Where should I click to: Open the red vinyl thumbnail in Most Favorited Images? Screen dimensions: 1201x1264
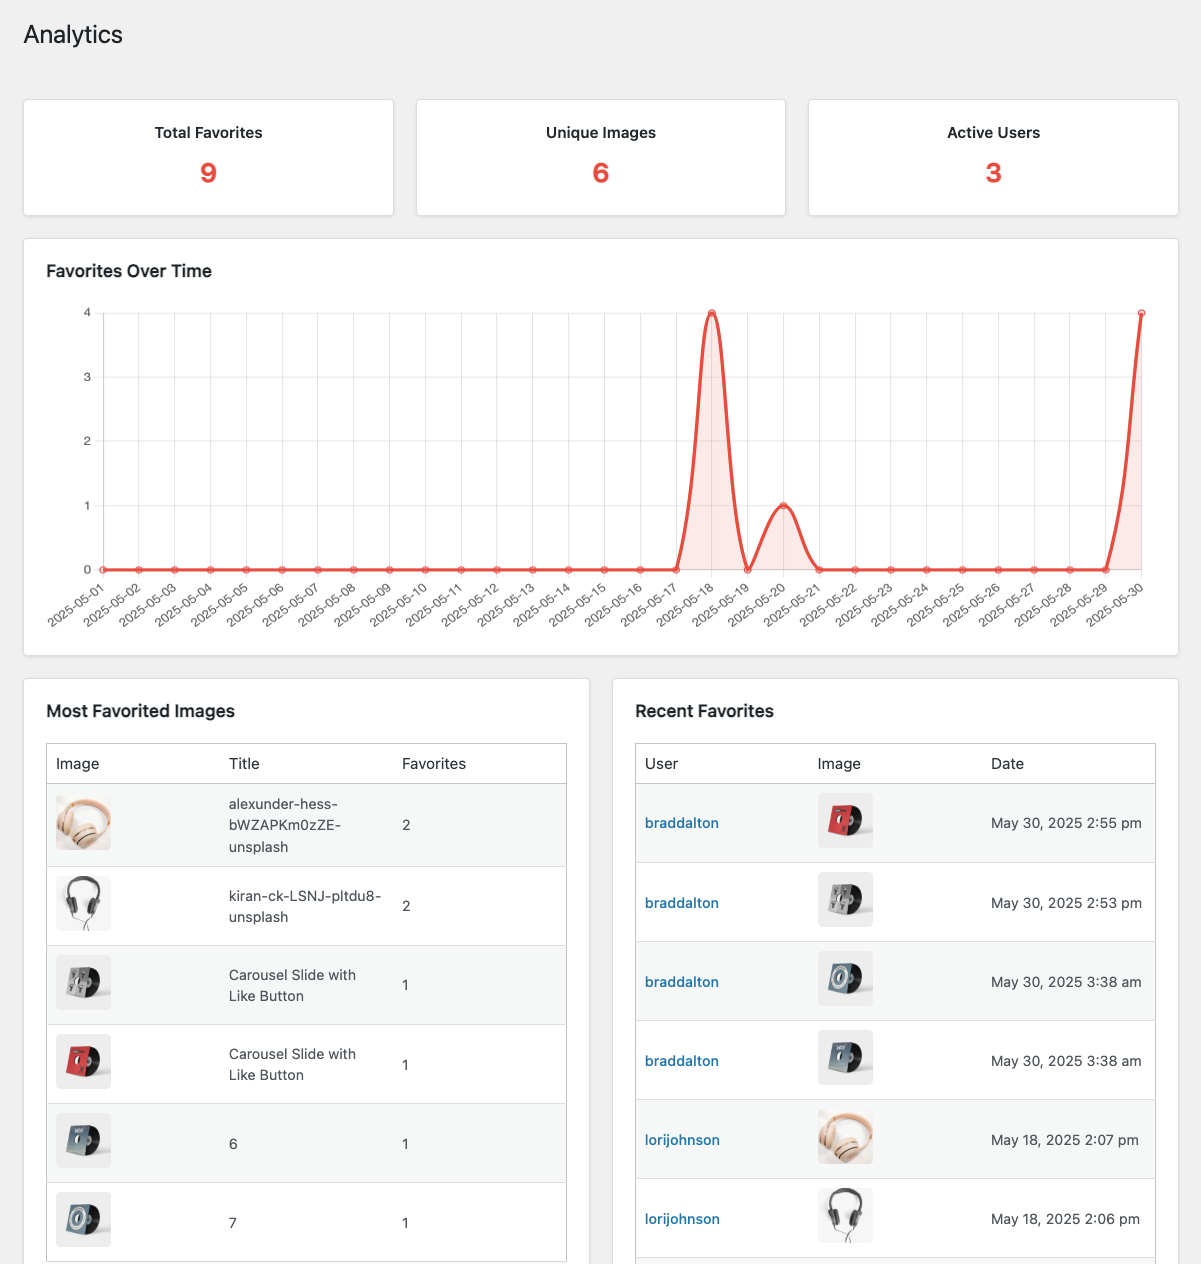coord(83,1061)
